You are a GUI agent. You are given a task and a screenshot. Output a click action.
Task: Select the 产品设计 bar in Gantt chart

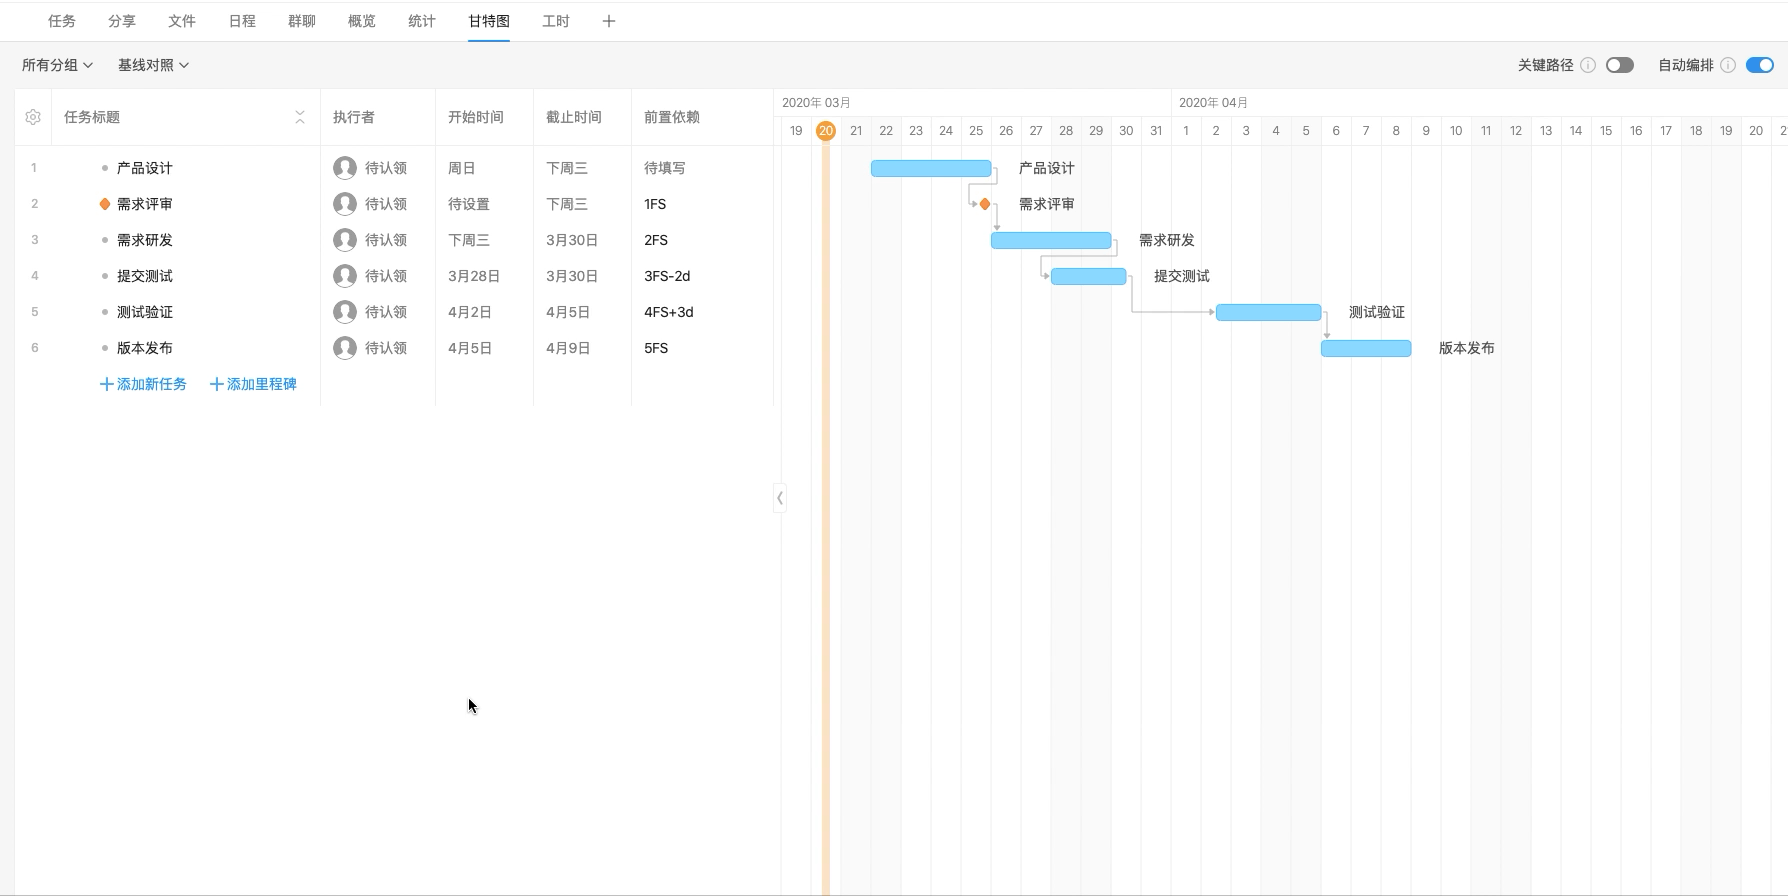point(931,168)
